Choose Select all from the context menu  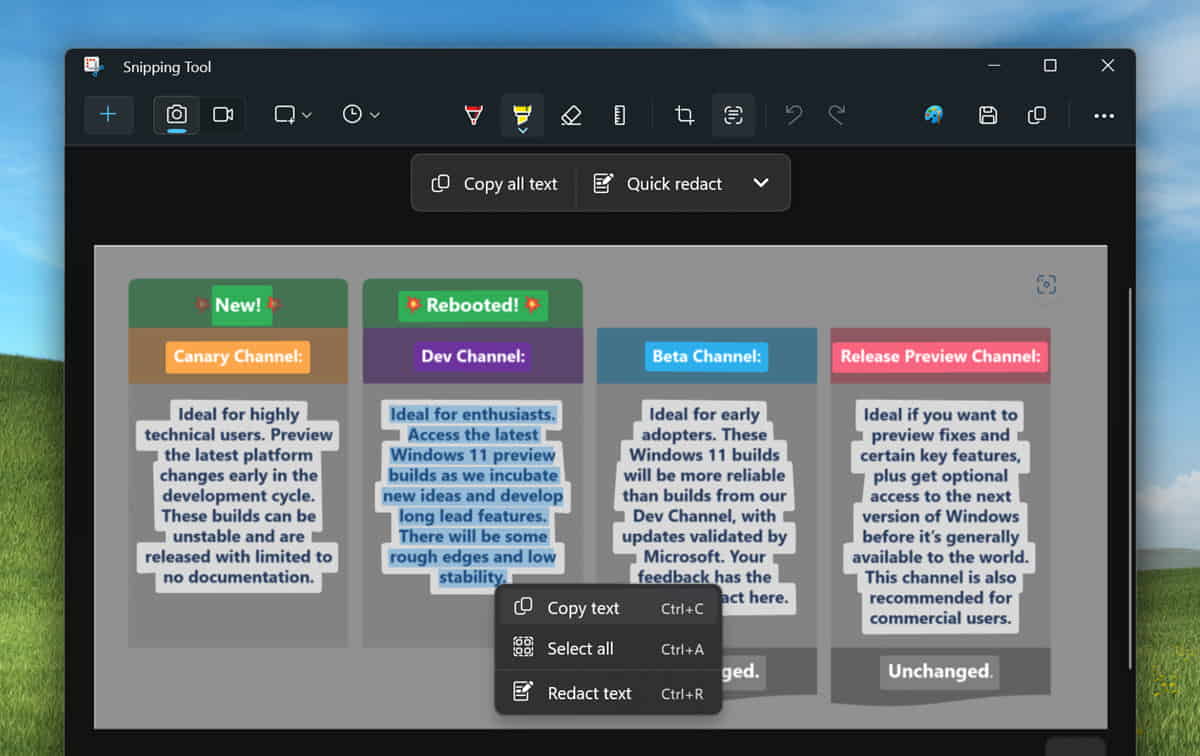coord(608,649)
